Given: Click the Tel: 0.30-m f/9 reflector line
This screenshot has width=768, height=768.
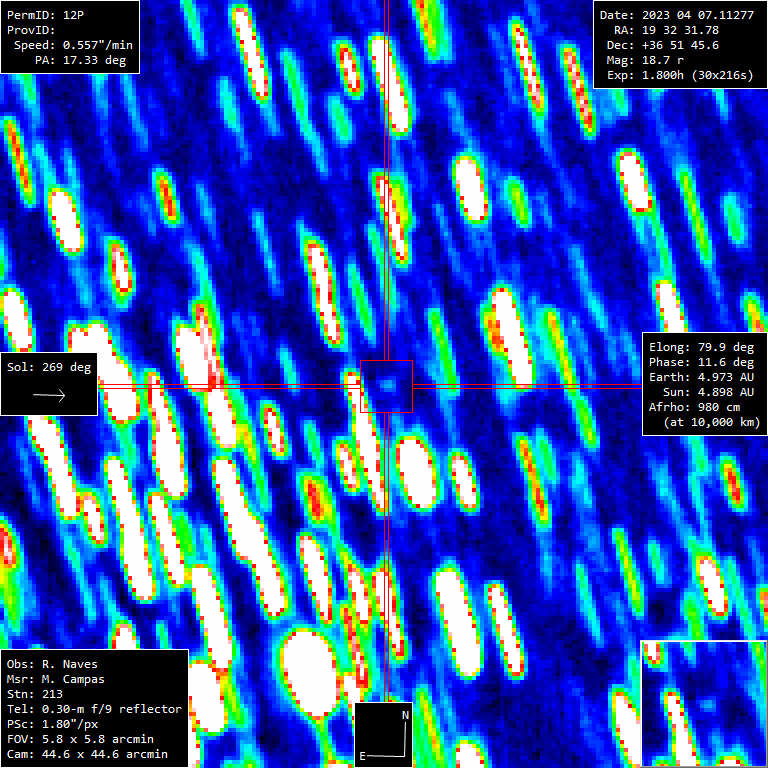Looking at the screenshot, I should [x=94, y=709].
